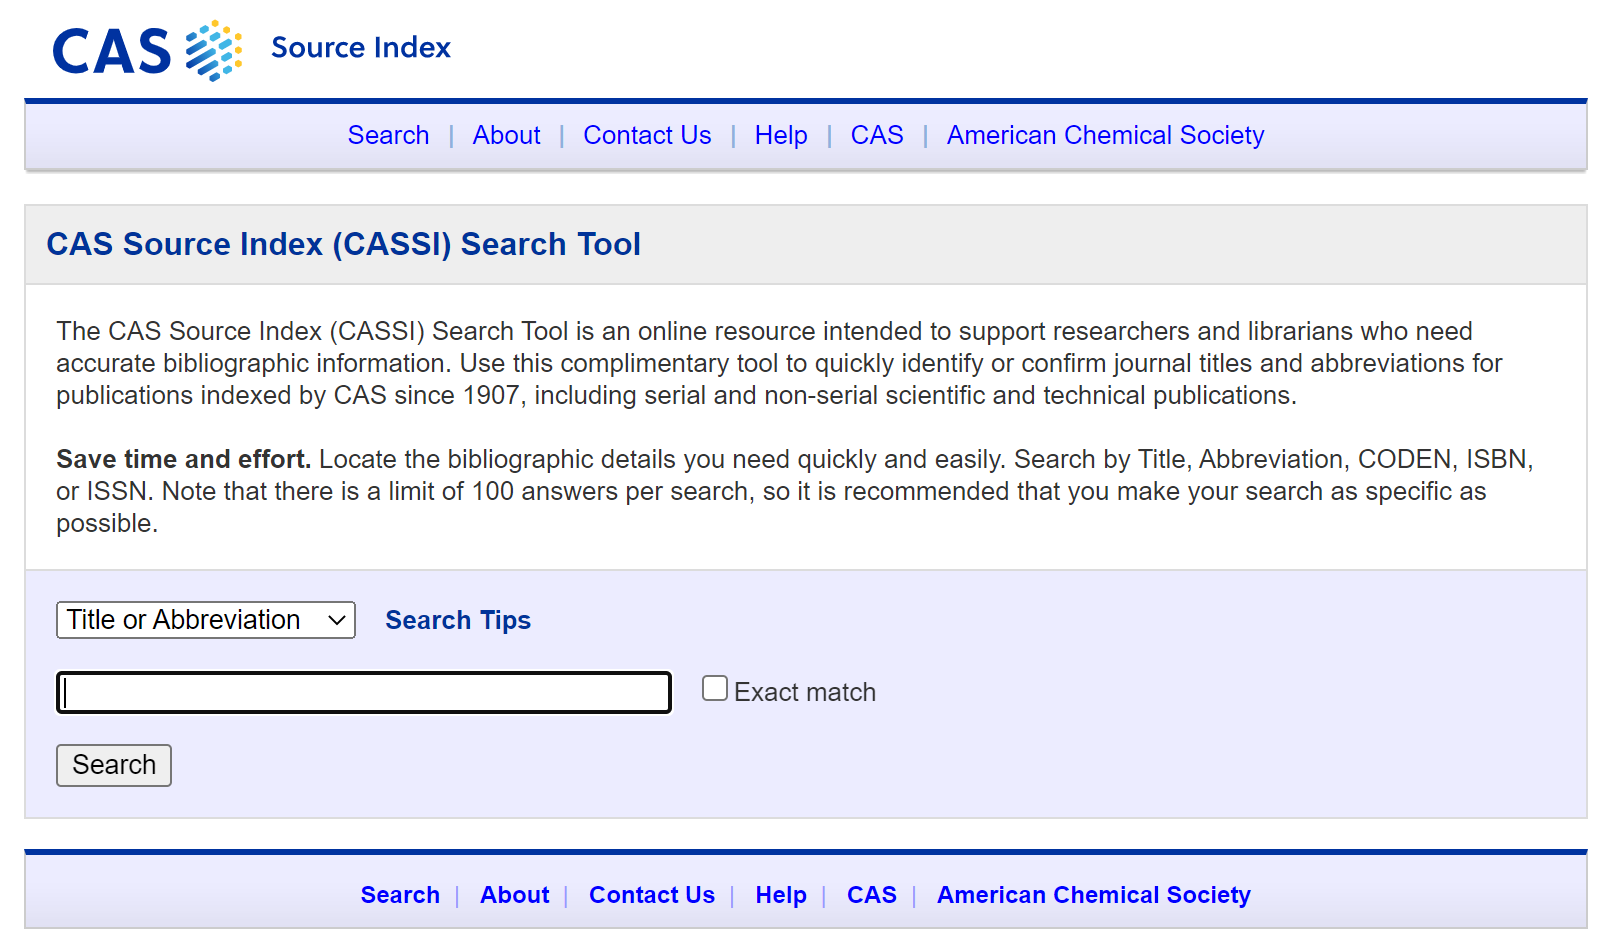Open CAS link in the top navigation
This screenshot has width=1599, height=934.
coord(876,135)
